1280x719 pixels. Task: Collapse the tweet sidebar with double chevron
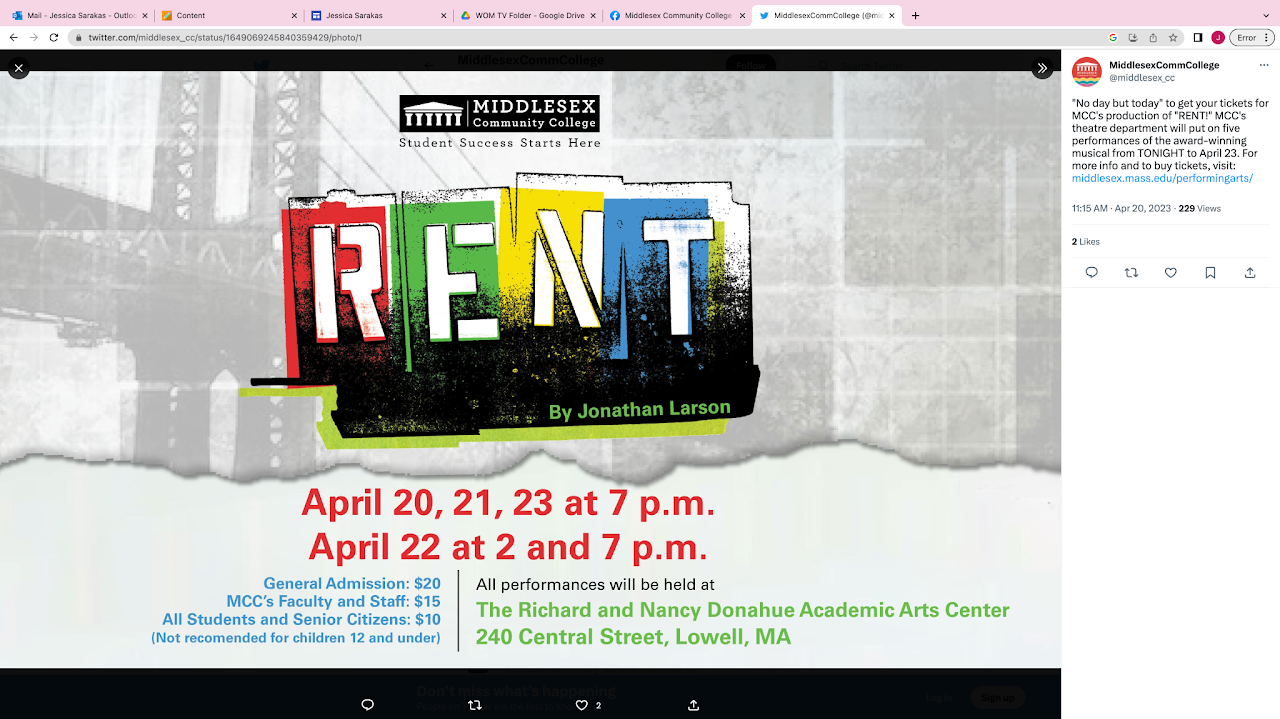[1042, 68]
